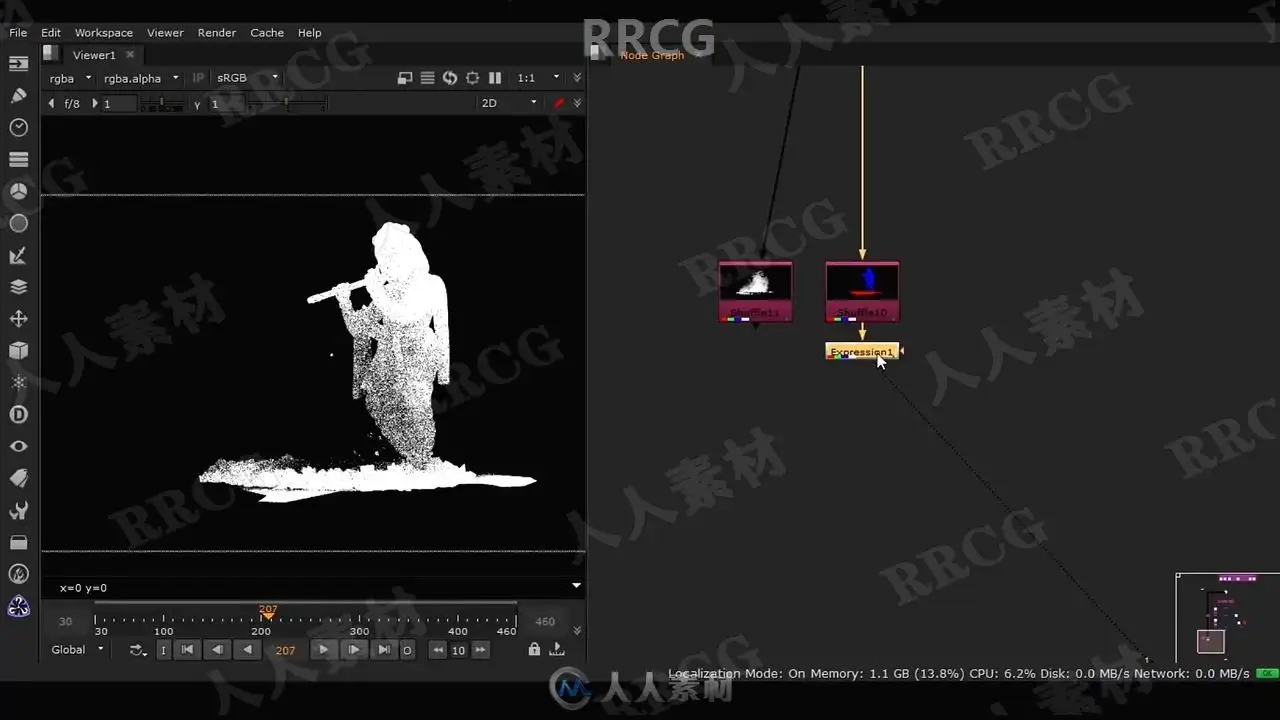The image size is (1280, 720).
Task: Play the sequence forward
Action: click(x=322, y=650)
